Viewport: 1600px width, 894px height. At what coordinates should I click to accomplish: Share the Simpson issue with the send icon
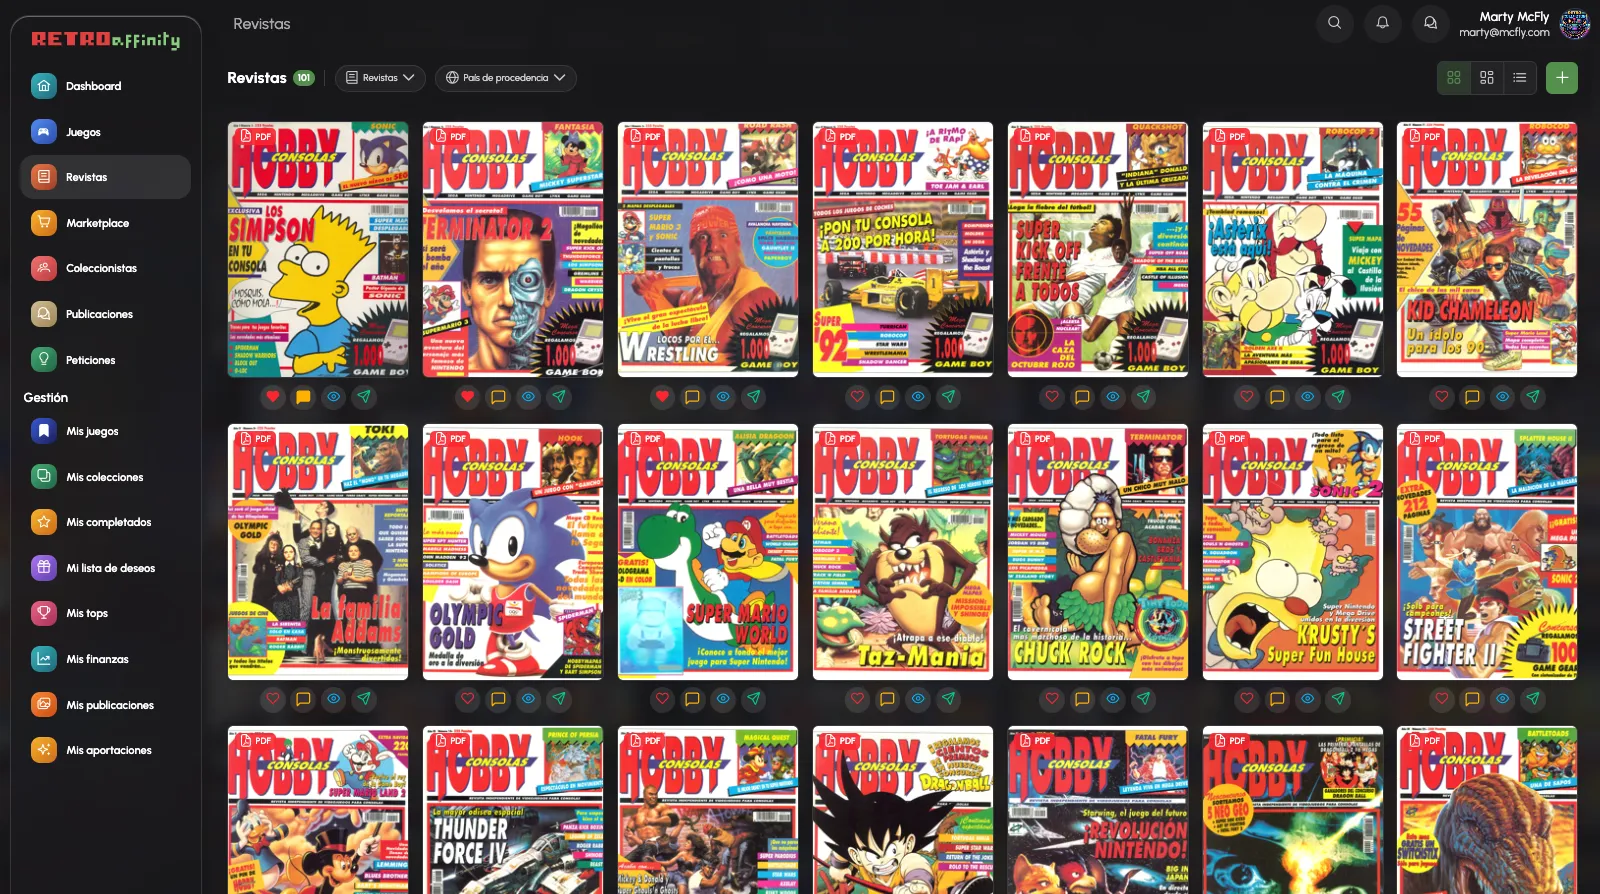(x=364, y=397)
